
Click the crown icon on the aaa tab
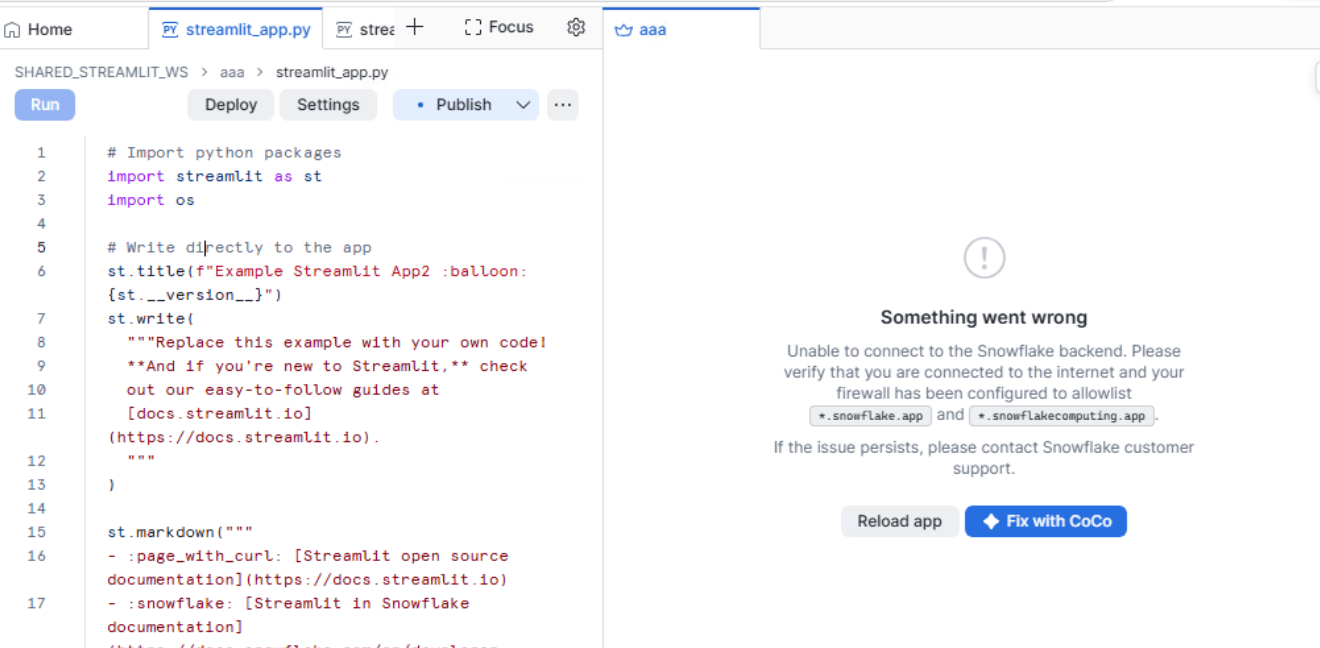click(624, 30)
